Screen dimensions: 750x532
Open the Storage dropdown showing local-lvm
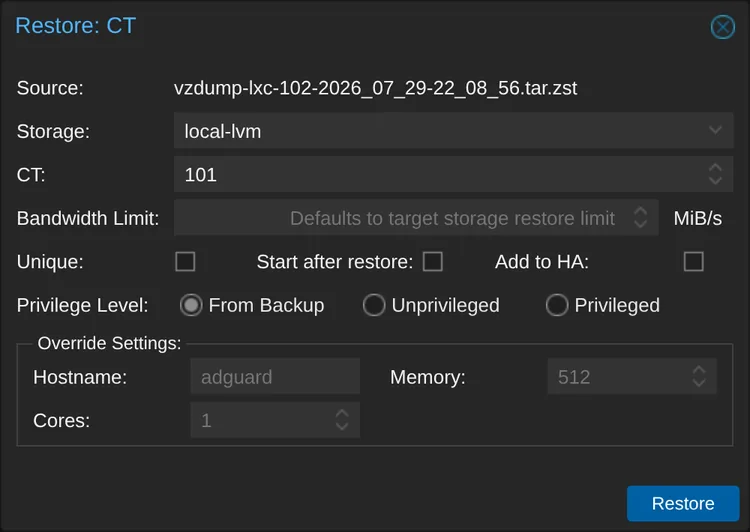453,131
